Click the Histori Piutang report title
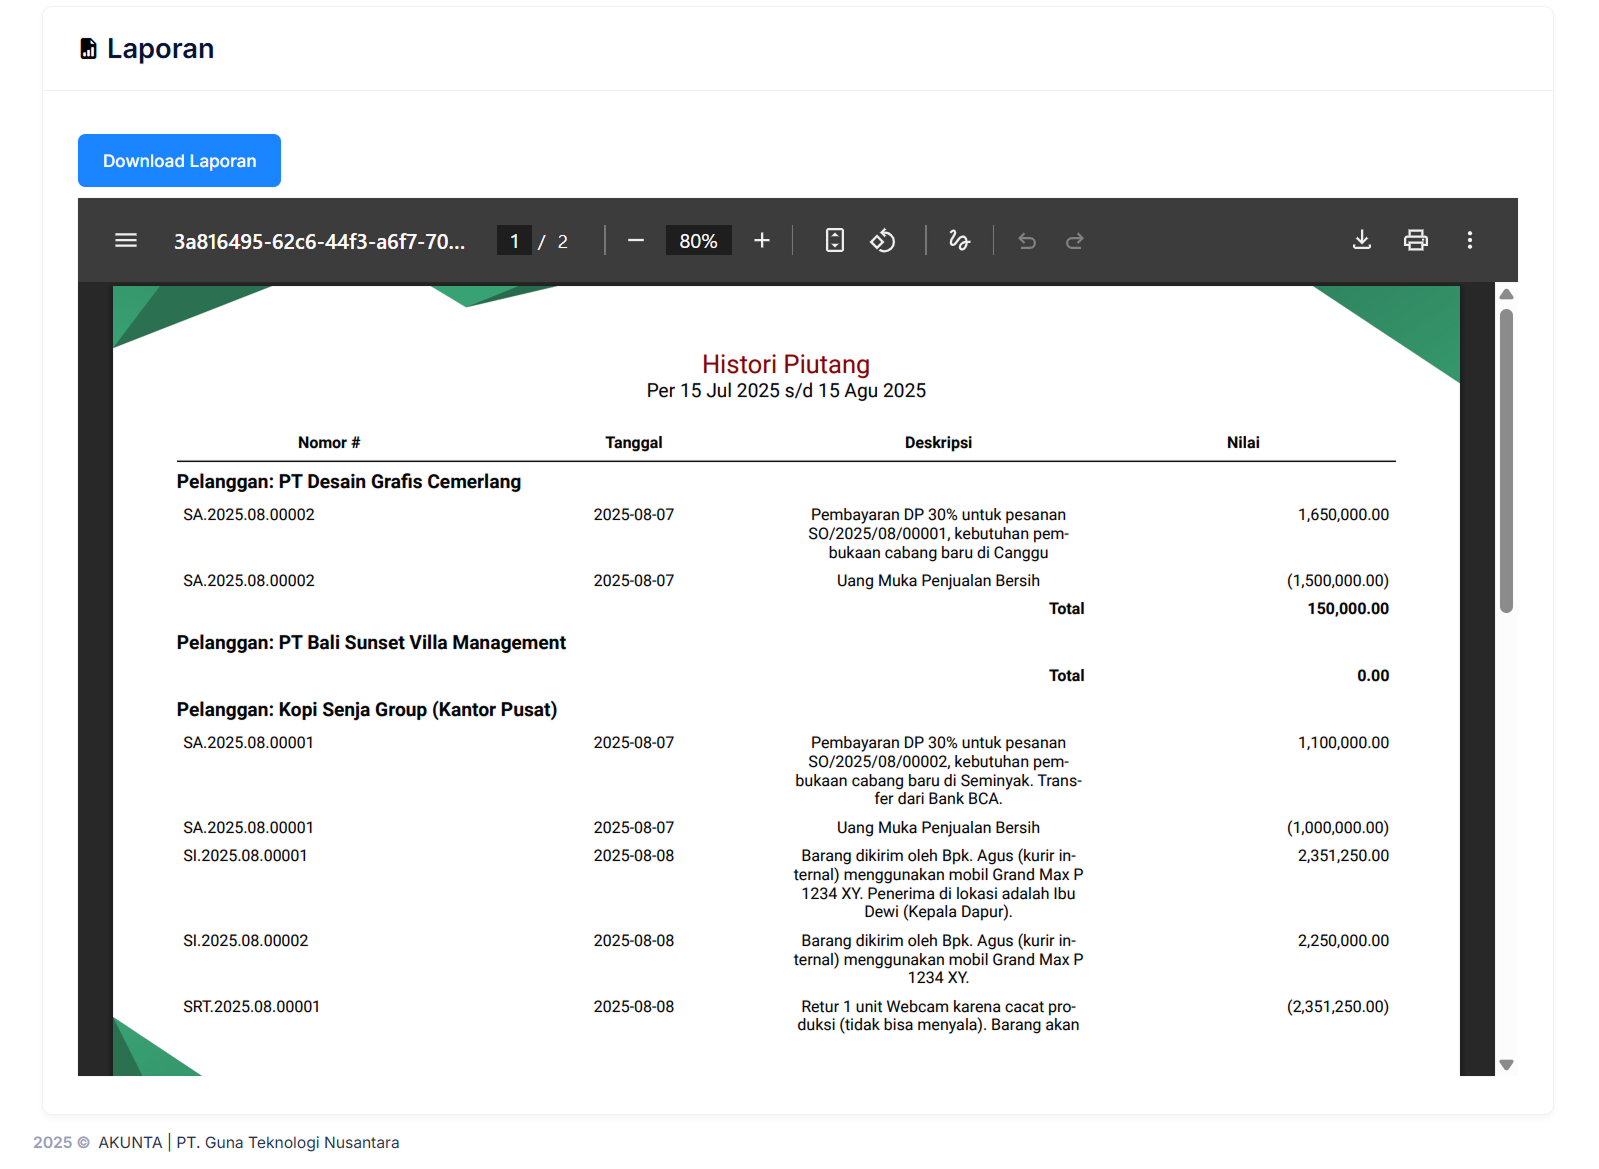Viewport: 1599px width, 1169px height. 785,364
